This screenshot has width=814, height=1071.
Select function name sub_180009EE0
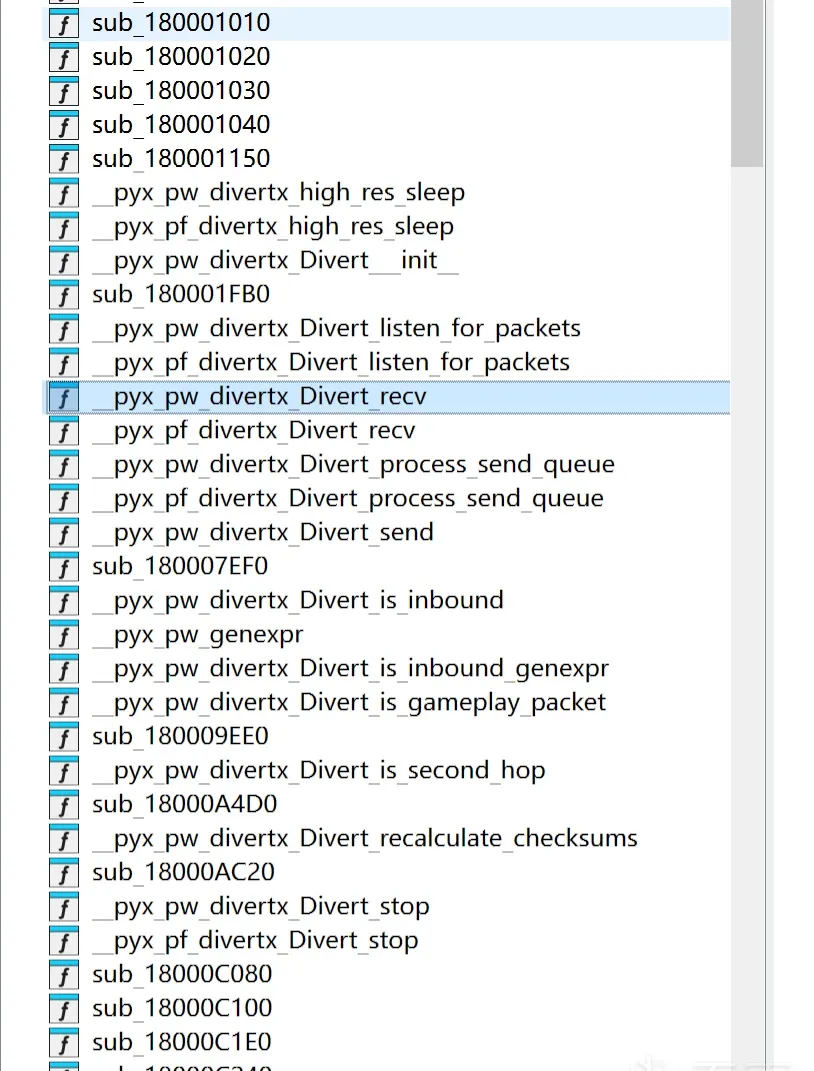tap(180, 736)
